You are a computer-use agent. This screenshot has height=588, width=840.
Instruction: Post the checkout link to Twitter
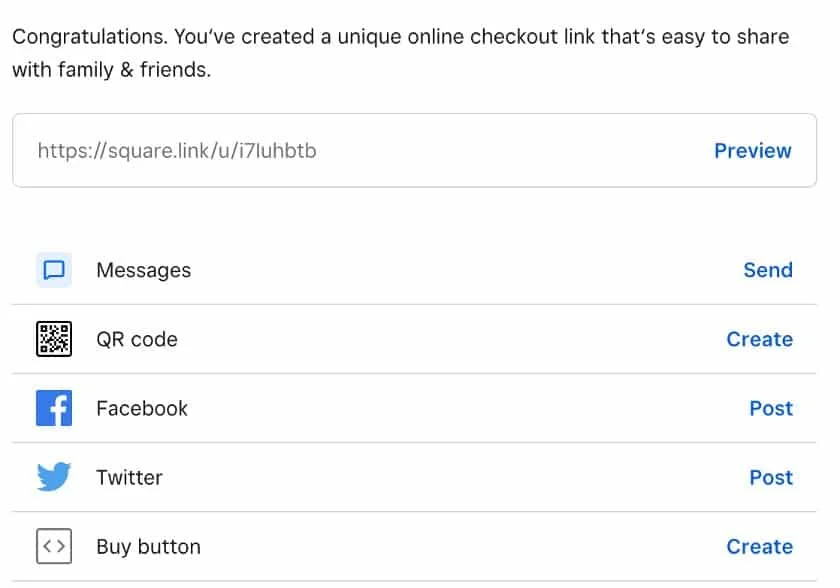[x=771, y=477]
